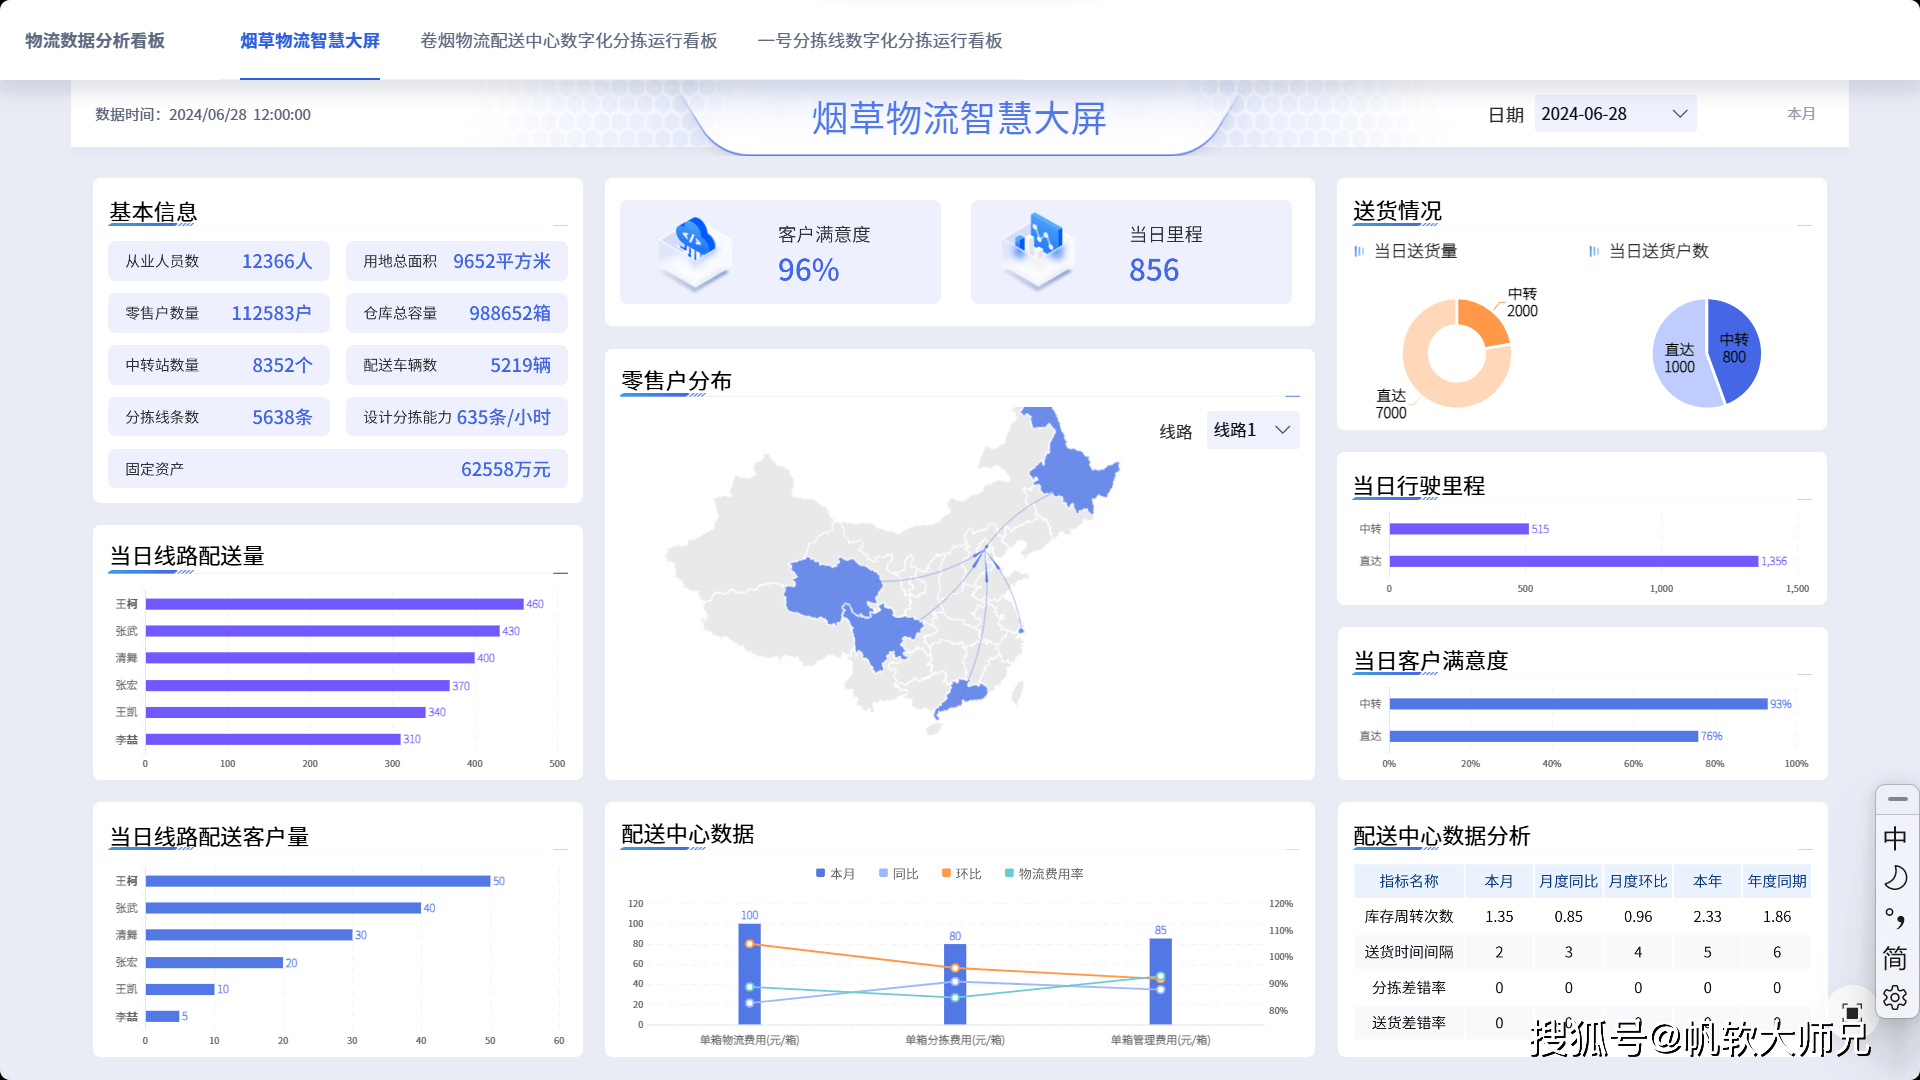Screen dimensions: 1920x1080
Task: Open the 日期 date dropdown
Action: point(1615,114)
